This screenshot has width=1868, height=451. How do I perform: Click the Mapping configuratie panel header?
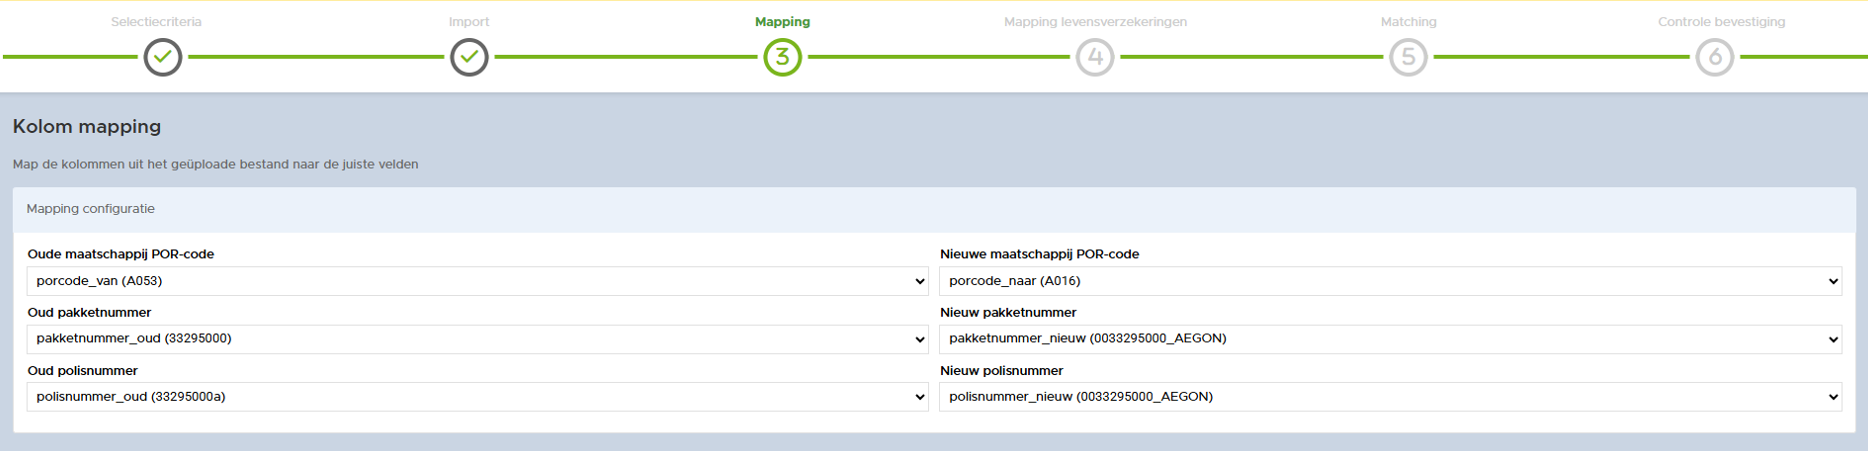[91, 209]
